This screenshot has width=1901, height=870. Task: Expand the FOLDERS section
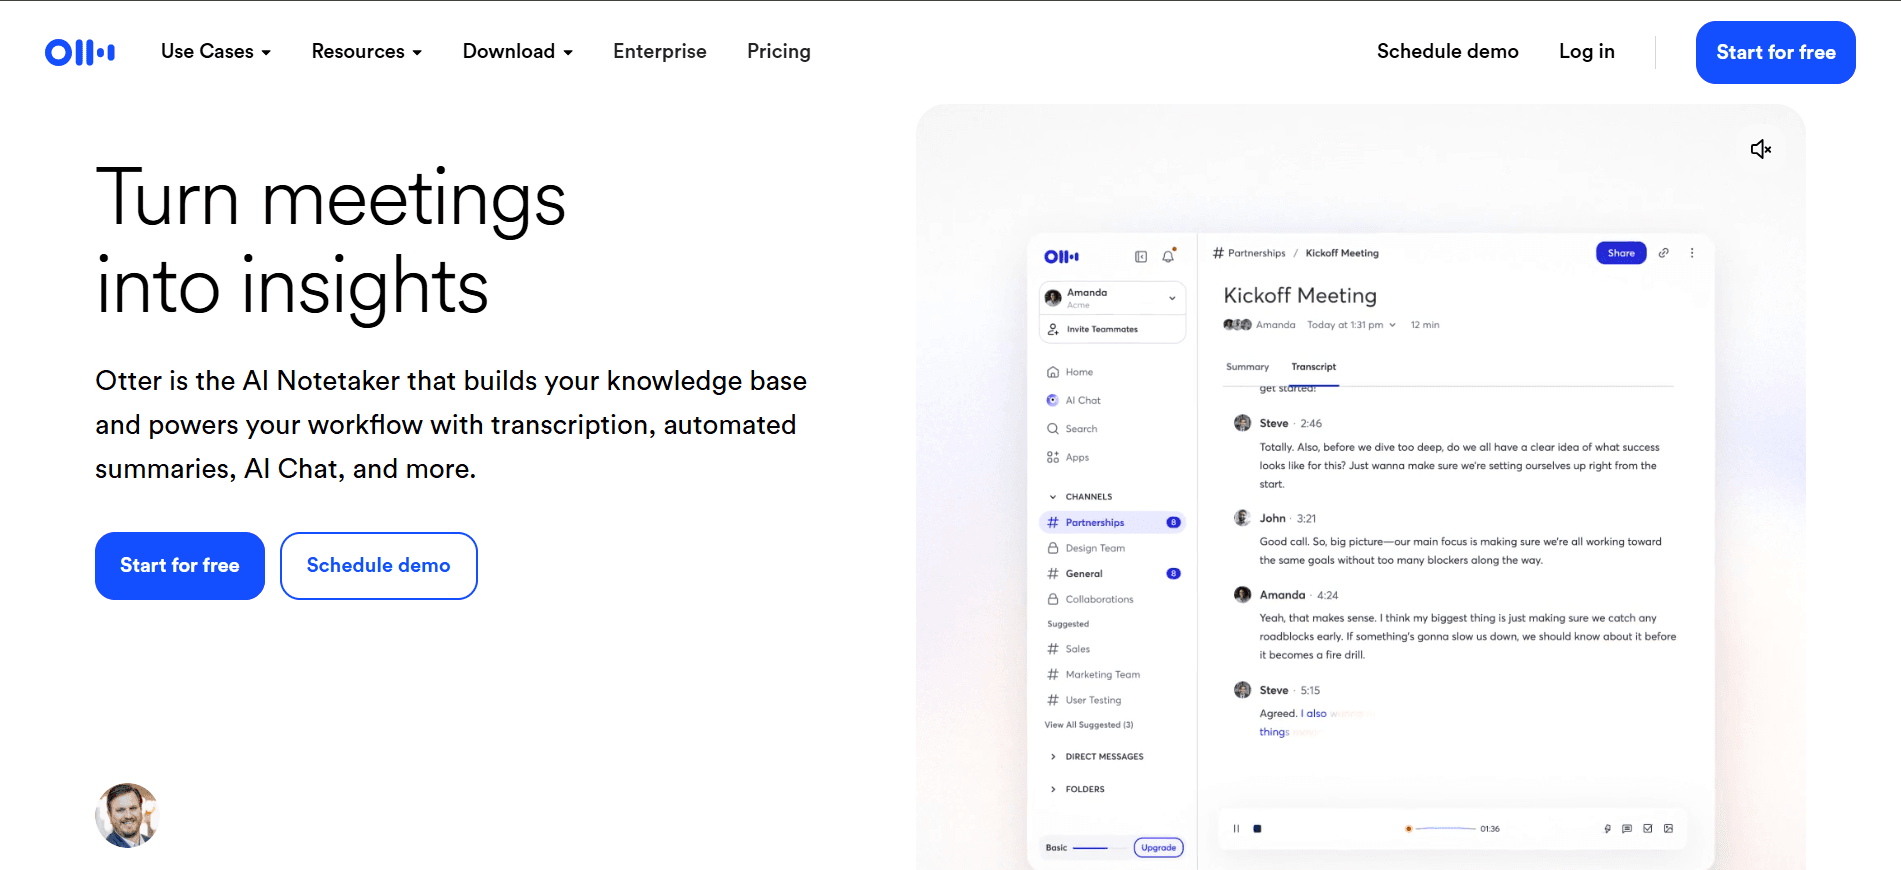[x=1077, y=790]
